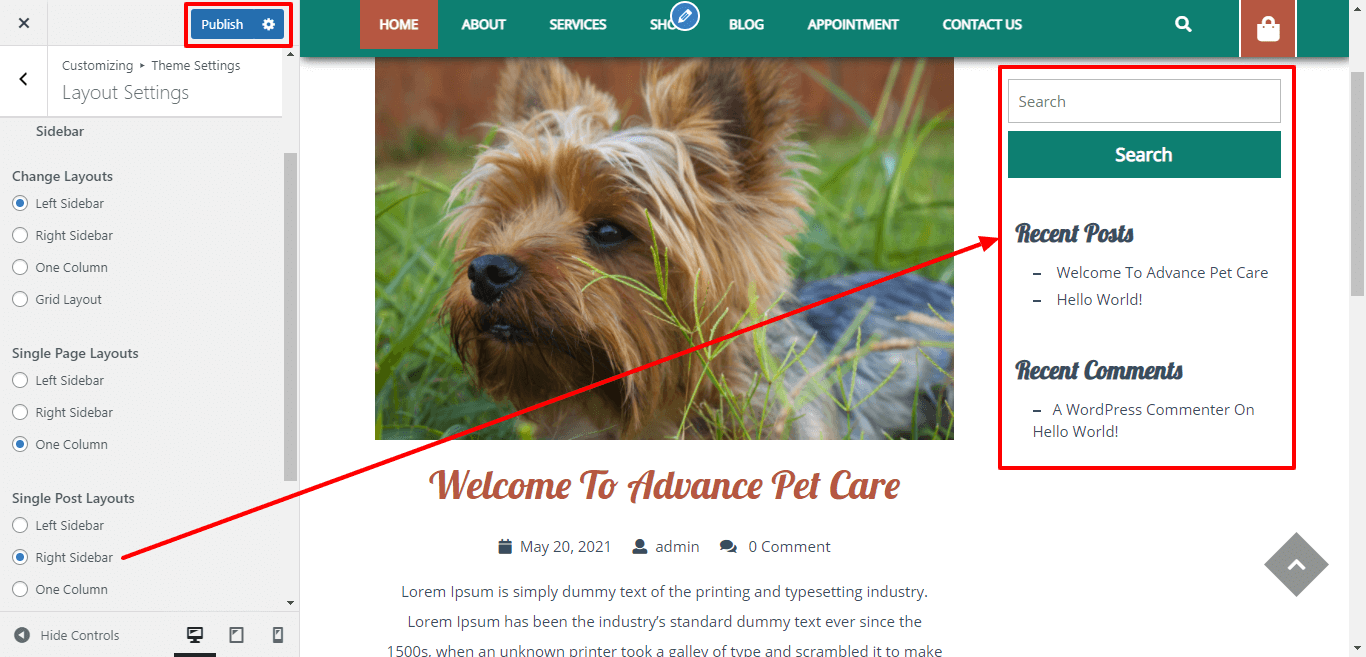1366x657 pixels.
Task: Click the scroll-to-top arrow diamond
Action: [x=1296, y=564]
